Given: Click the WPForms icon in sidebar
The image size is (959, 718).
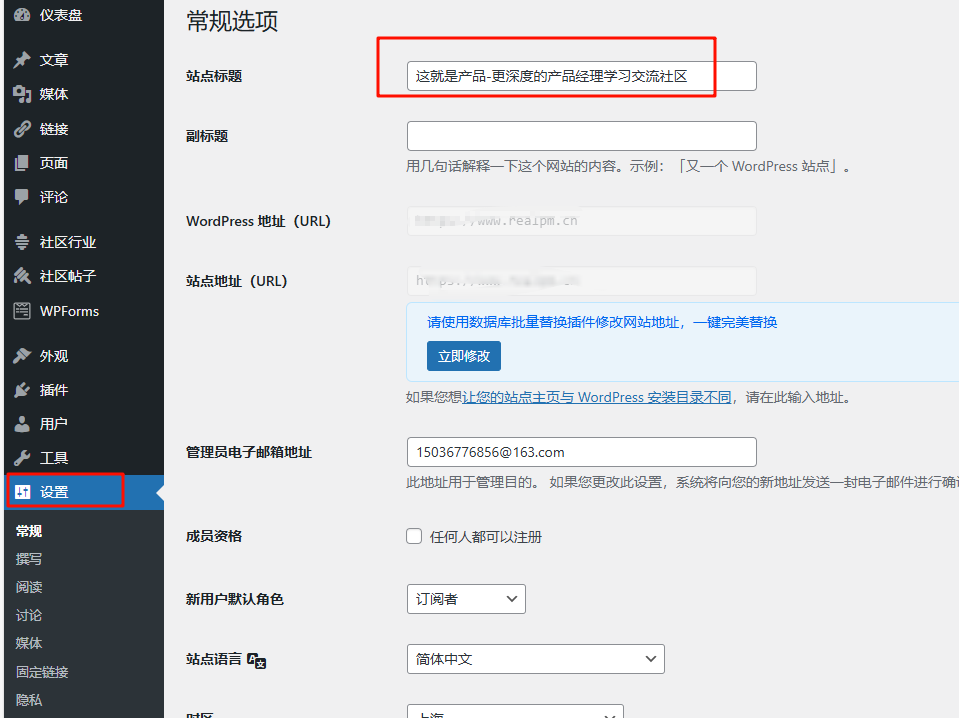Looking at the screenshot, I should 22,311.
